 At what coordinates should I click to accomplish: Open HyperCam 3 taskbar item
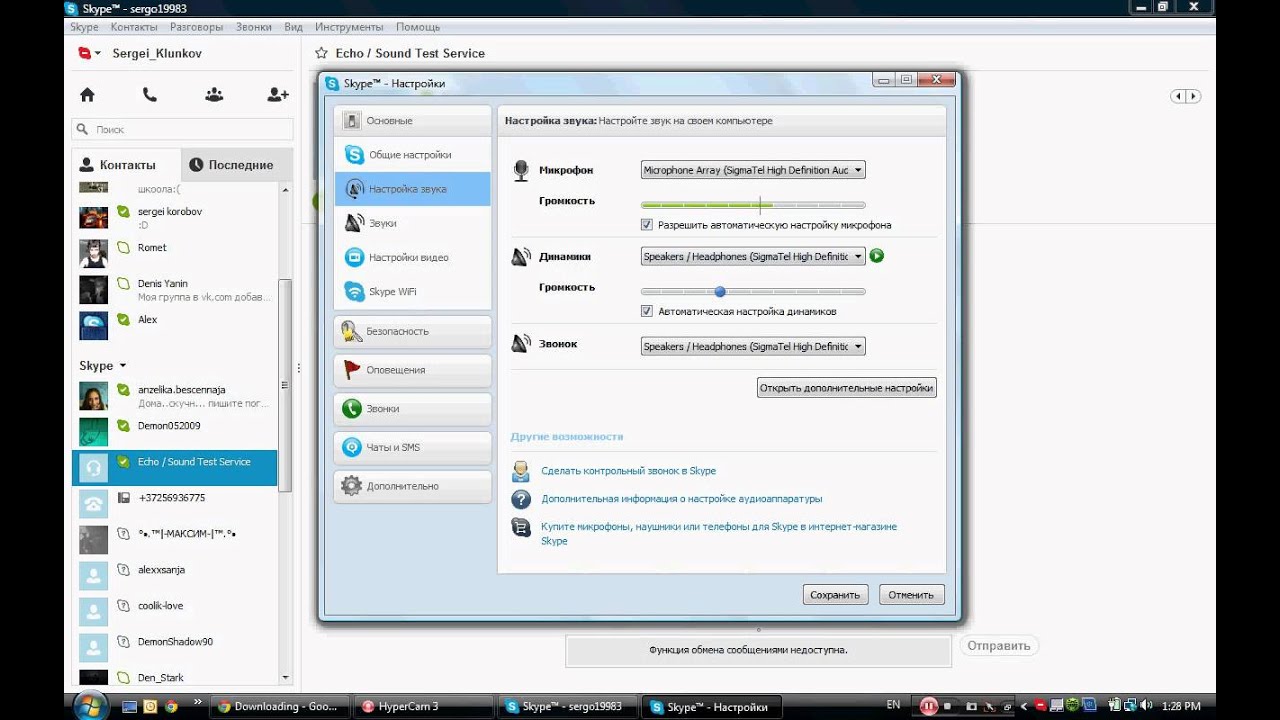[x=424, y=706]
